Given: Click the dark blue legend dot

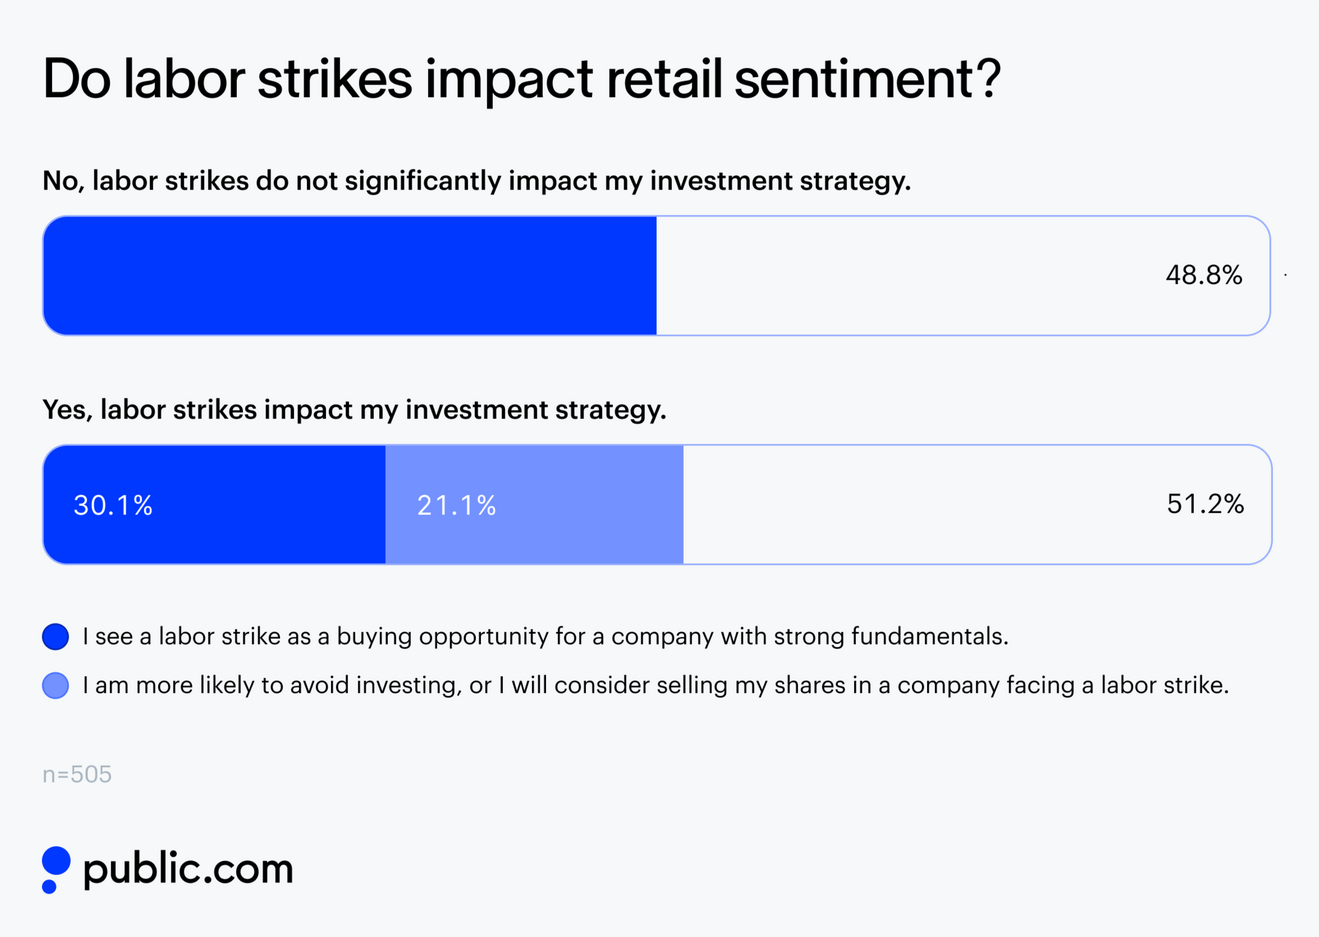Looking at the screenshot, I should pos(56,636).
